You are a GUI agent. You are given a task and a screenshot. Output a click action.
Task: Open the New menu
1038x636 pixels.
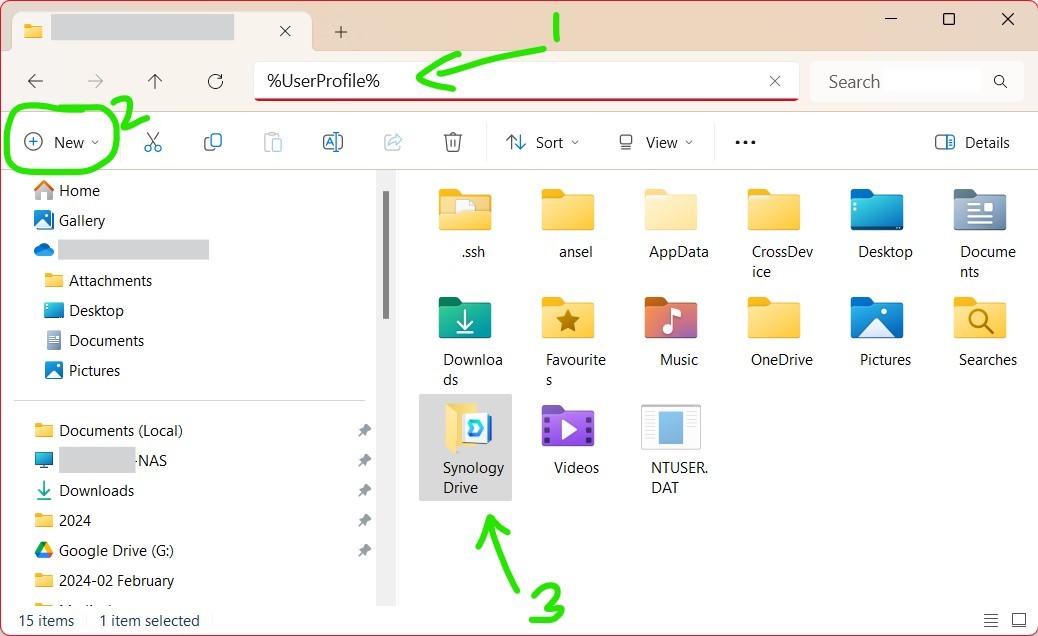tap(62, 141)
